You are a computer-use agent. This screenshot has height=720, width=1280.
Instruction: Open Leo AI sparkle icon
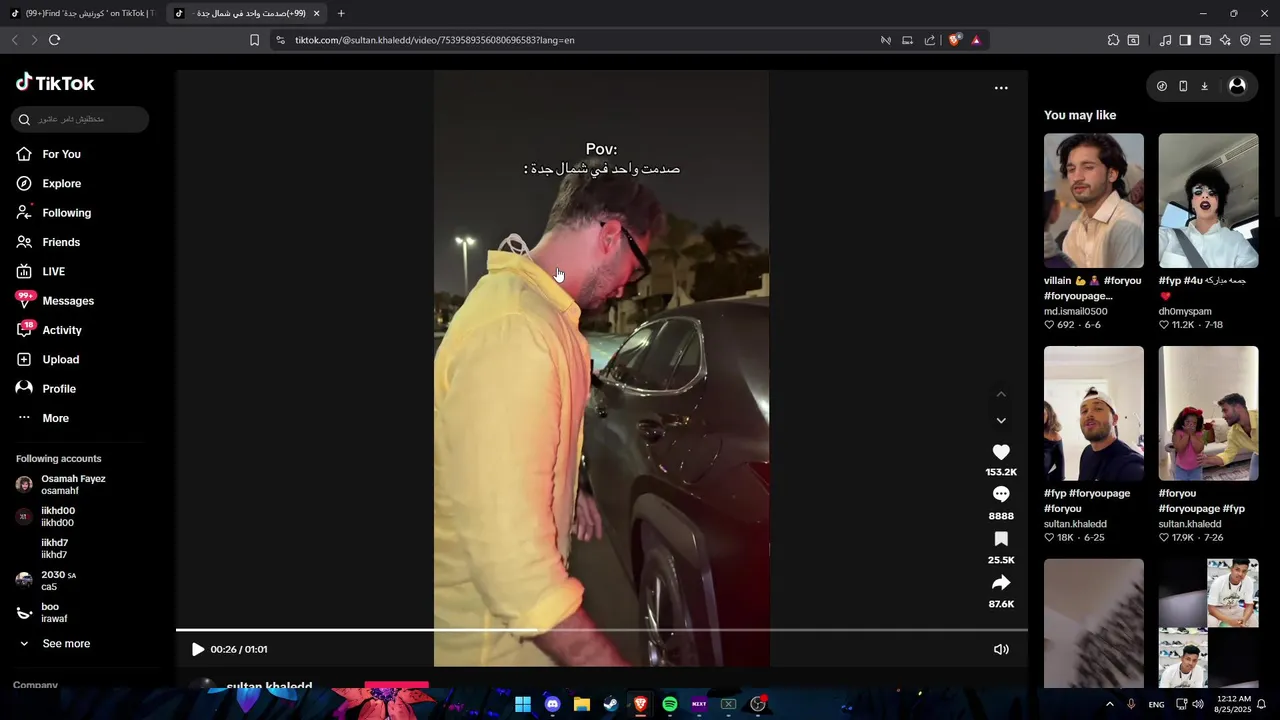tap(1225, 40)
